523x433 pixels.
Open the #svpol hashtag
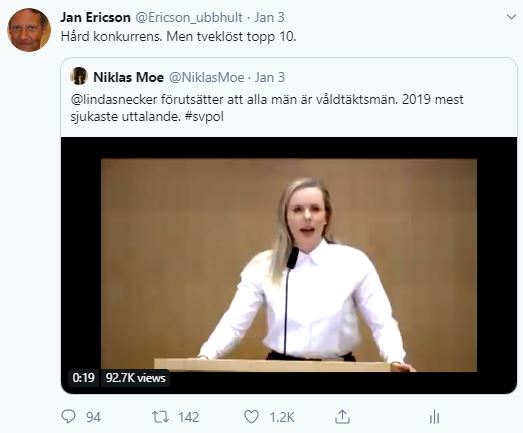(204, 117)
